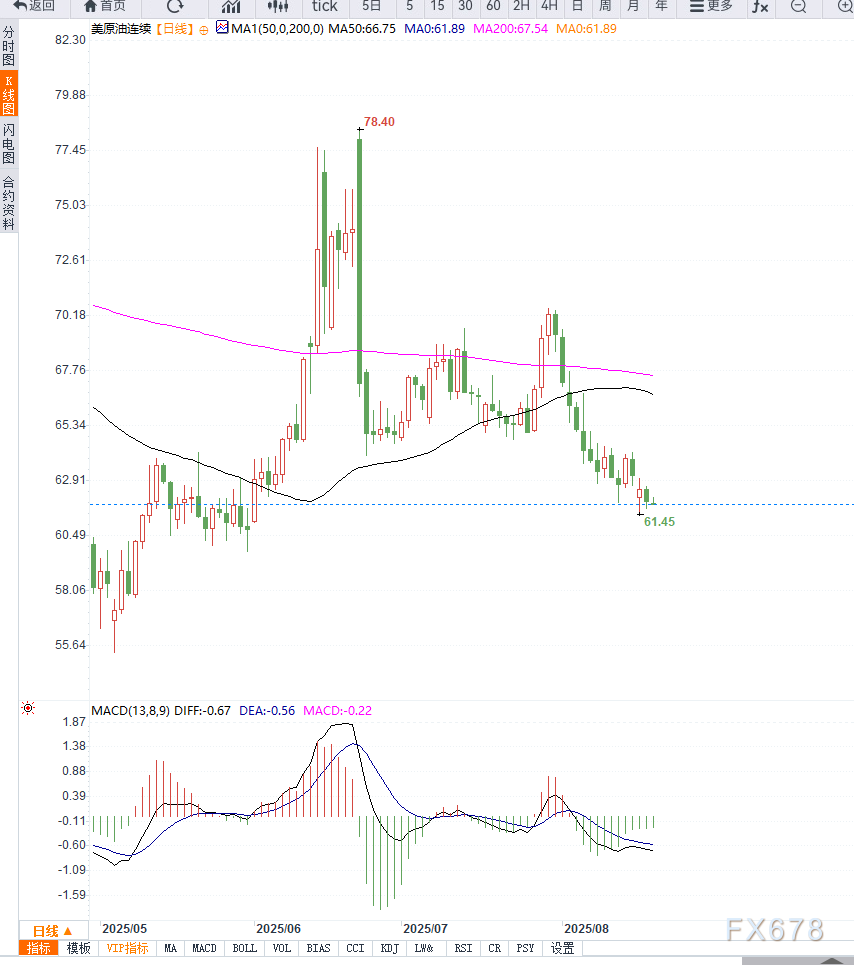Open the 合约资料 contract info tab
The image size is (854, 965).
coord(9,203)
